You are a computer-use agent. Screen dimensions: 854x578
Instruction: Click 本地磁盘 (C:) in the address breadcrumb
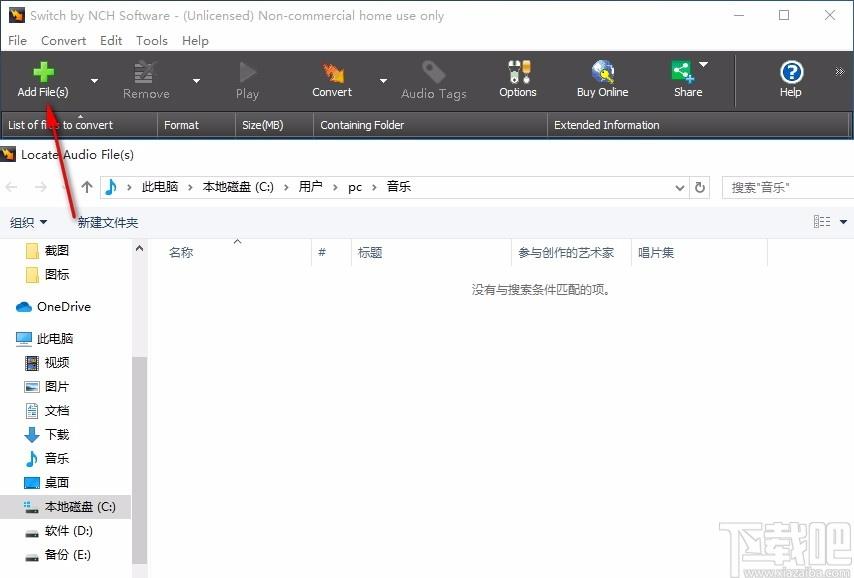click(238, 187)
